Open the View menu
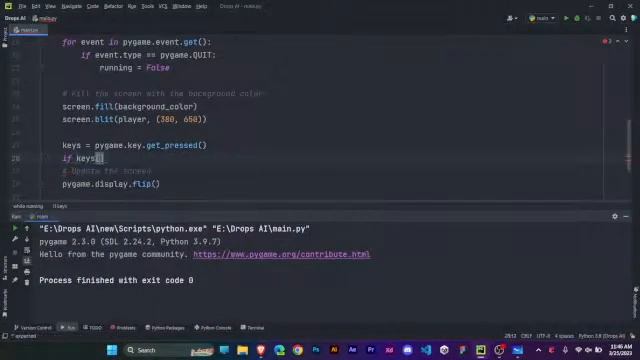This screenshot has width=640, height=360. pyautogui.click(x=50, y=7)
